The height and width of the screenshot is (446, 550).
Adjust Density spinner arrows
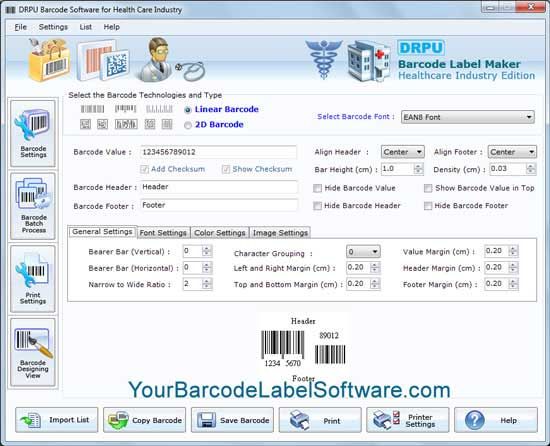pyautogui.click(x=530, y=169)
